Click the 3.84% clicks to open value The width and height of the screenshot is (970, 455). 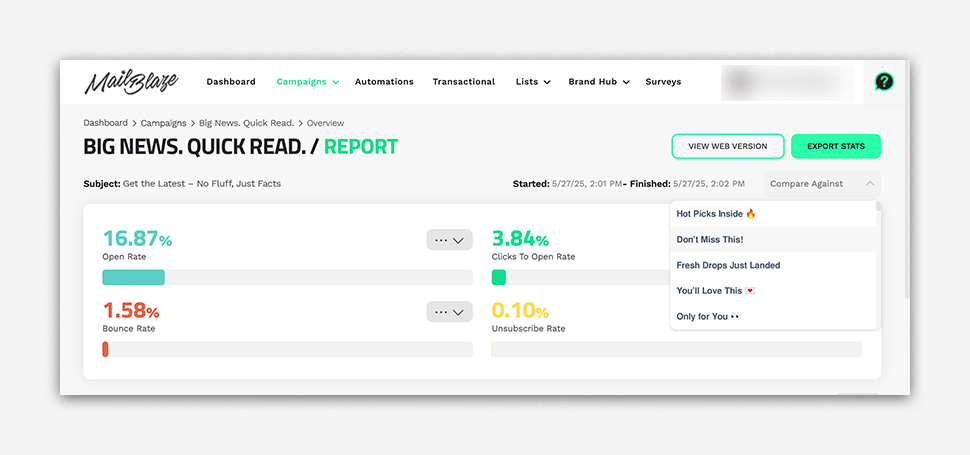pos(520,239)
